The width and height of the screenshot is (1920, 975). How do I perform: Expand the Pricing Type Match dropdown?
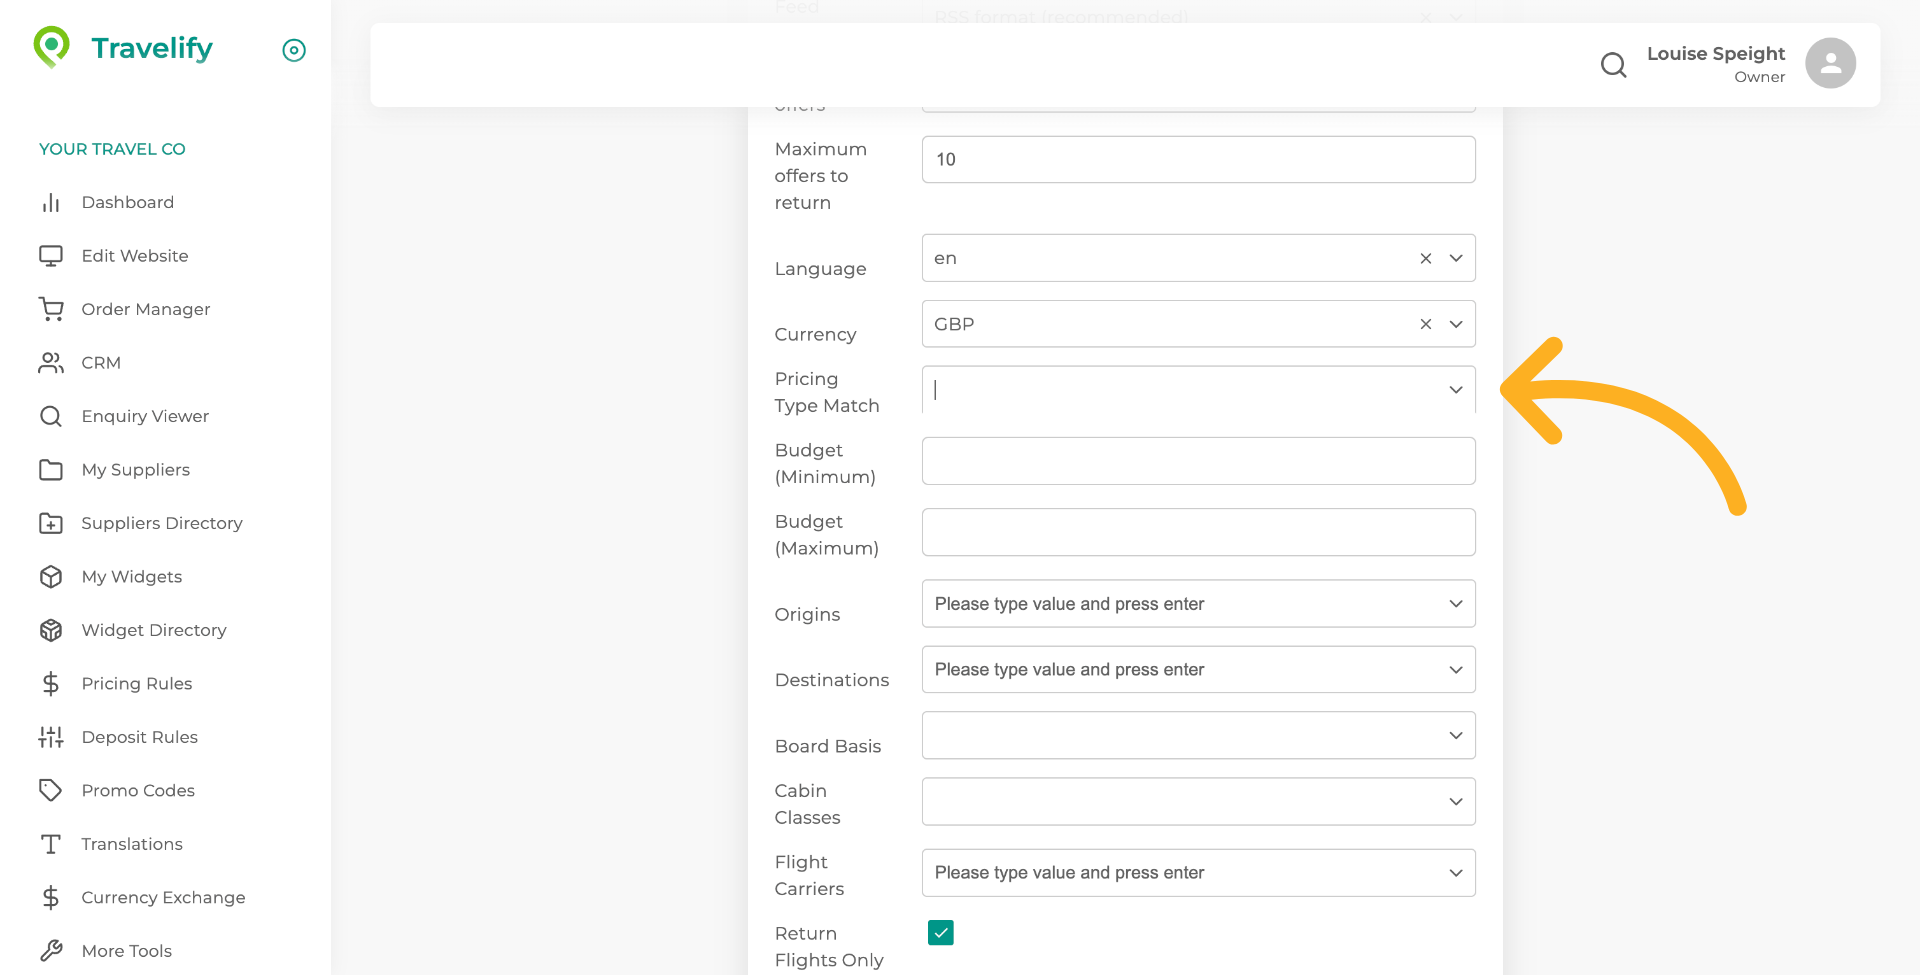(x=1456, y=390)
